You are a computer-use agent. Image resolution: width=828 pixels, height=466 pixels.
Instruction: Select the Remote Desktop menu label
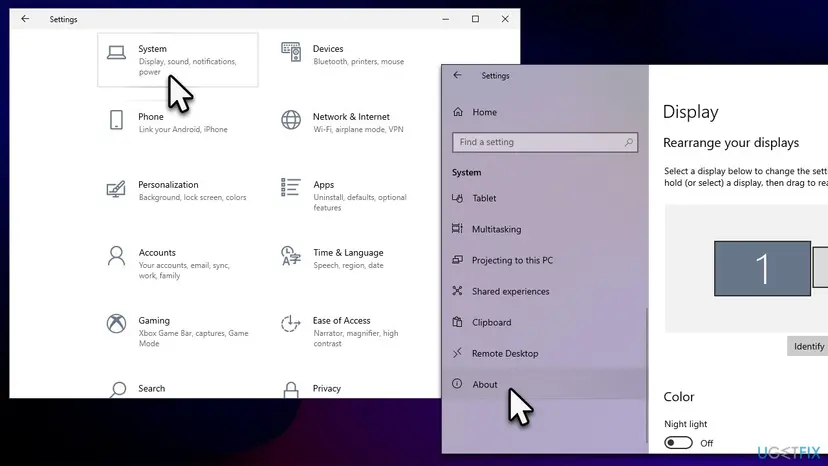(505, 353)
